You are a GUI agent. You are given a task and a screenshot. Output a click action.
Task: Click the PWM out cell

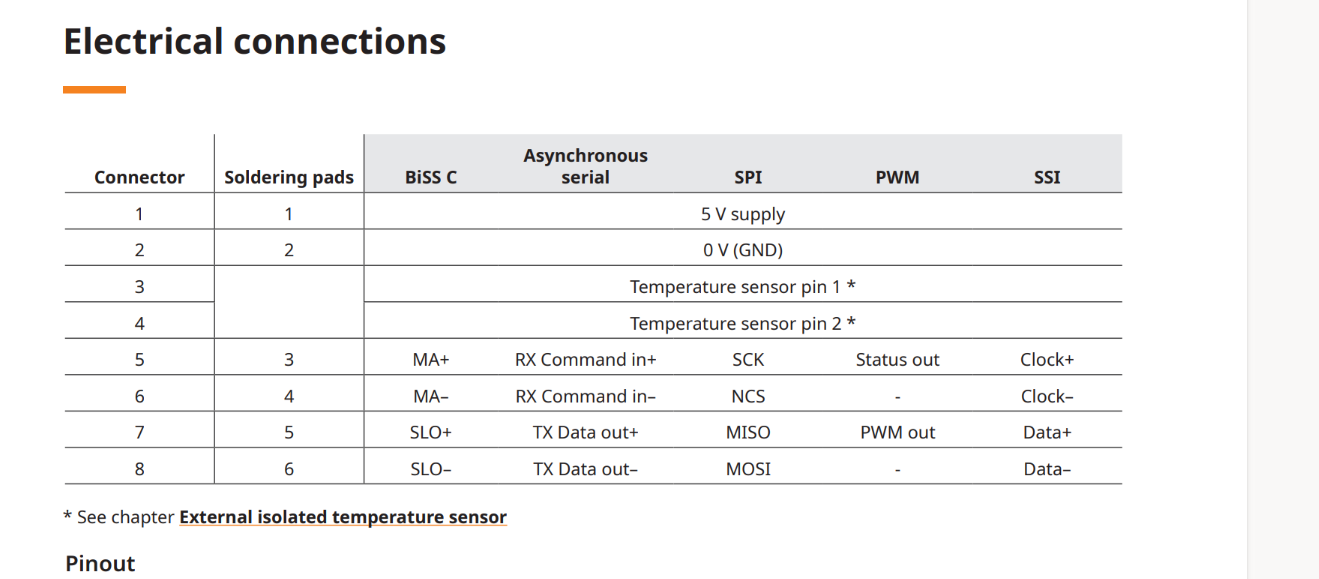click(898, 433)
